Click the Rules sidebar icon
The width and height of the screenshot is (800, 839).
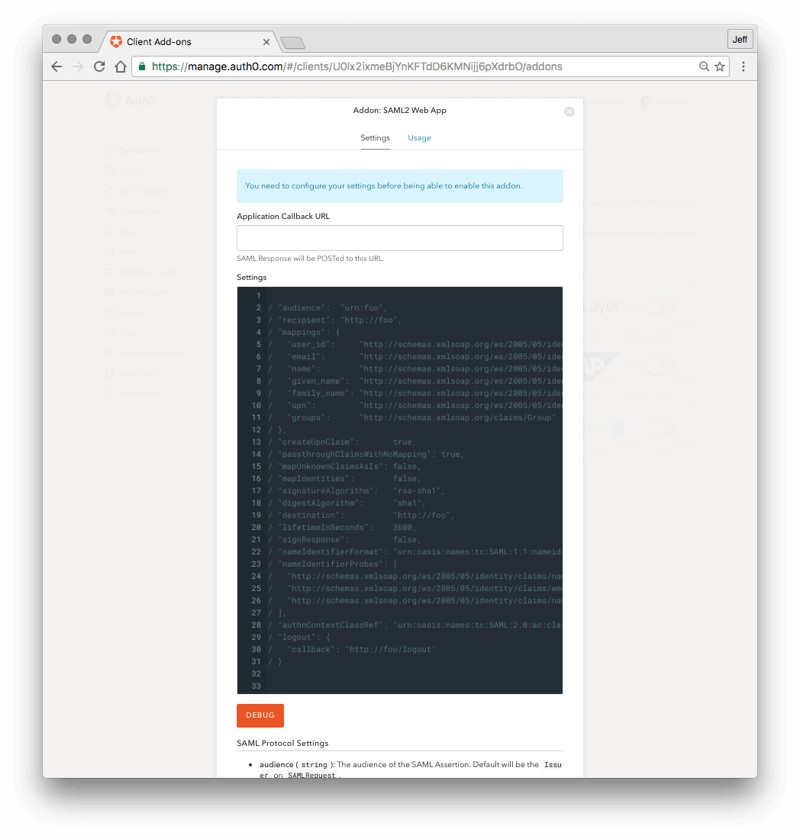110,251
